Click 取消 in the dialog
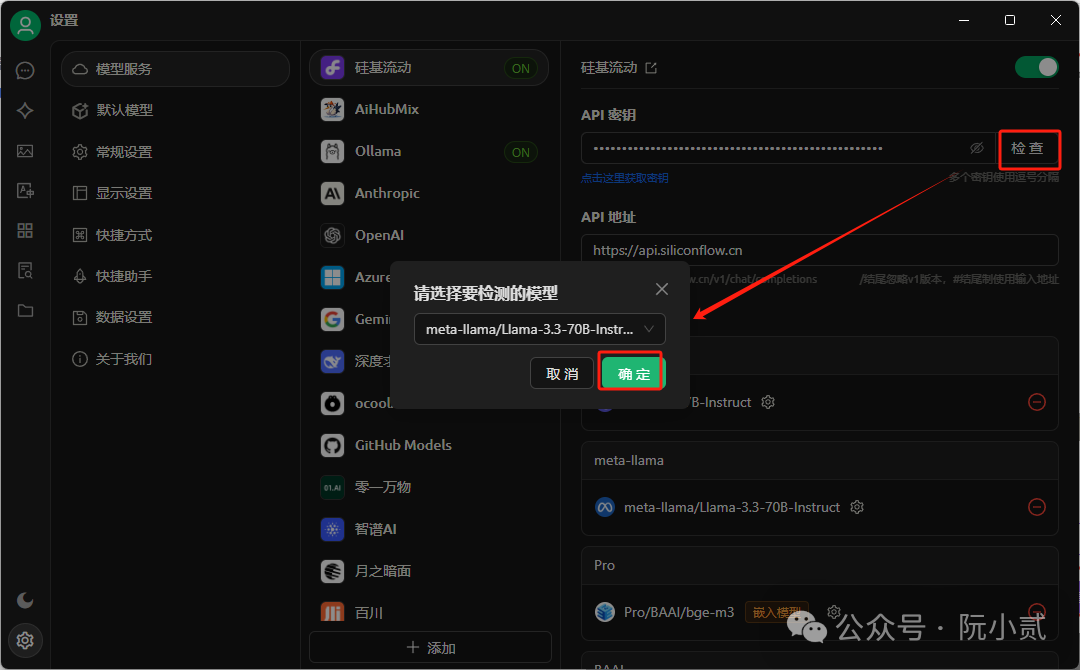The height and width of the screenshot is (670, 1080). [562, 373]
